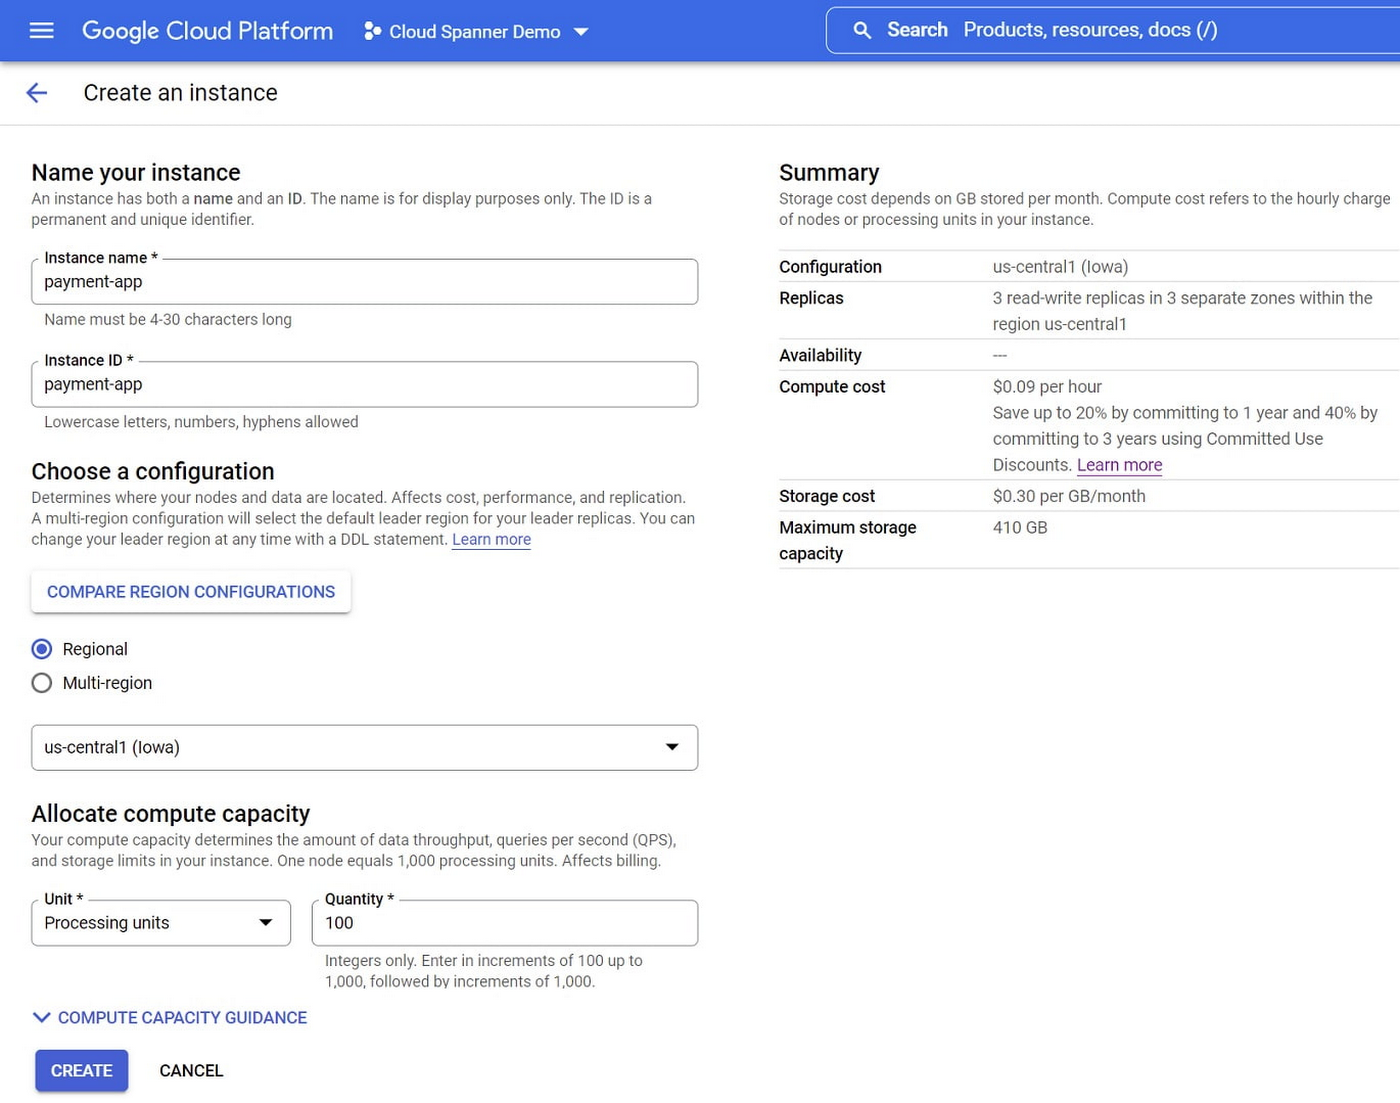
Task: Open the us-central1 (Iowa) region dropdown
Action: pyautogui.click(x=365, y=748)
